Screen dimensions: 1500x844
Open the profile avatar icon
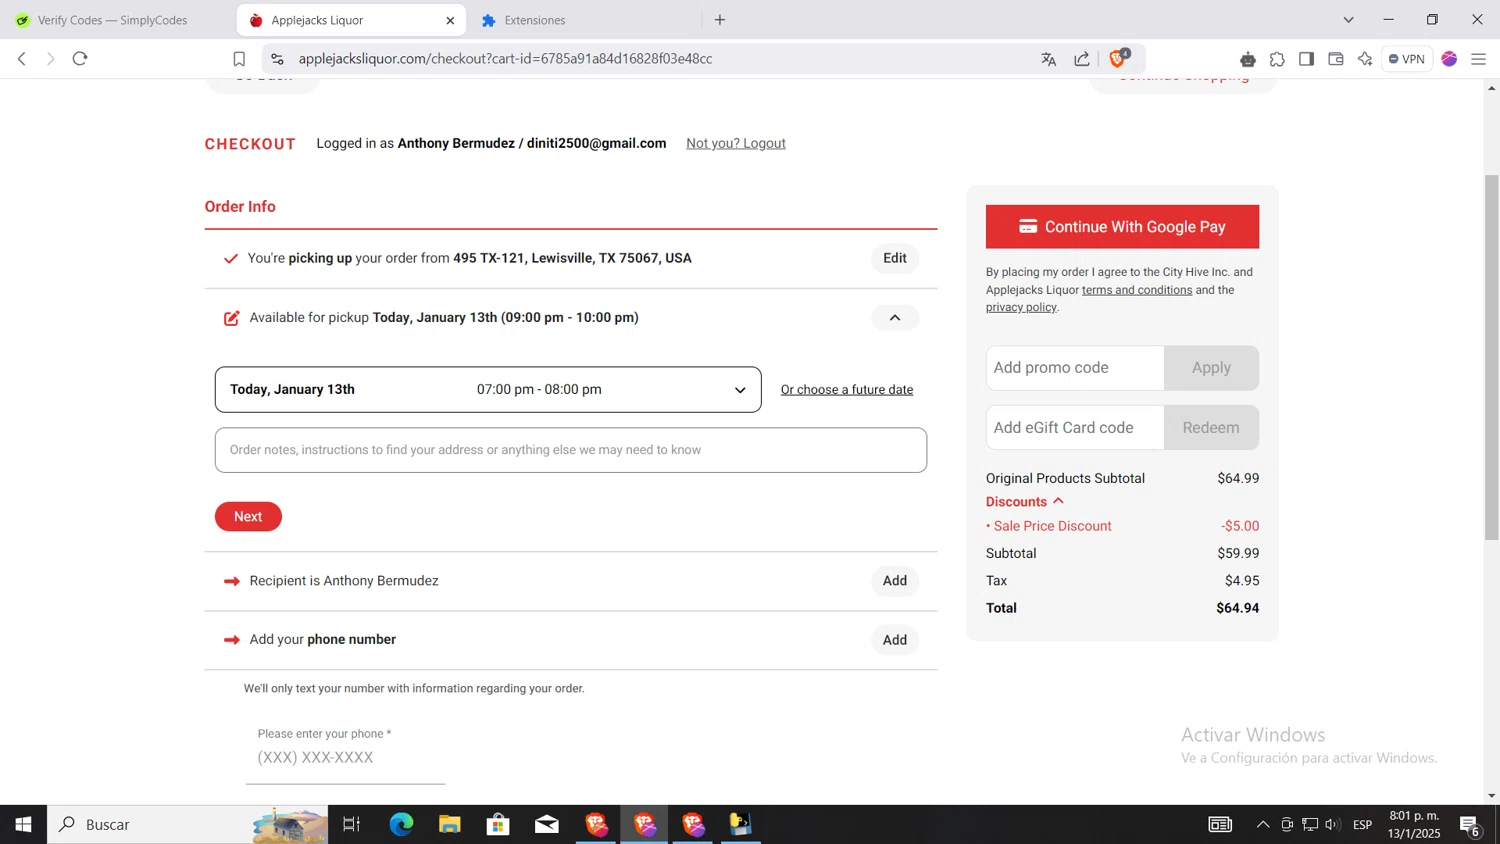1449,59
